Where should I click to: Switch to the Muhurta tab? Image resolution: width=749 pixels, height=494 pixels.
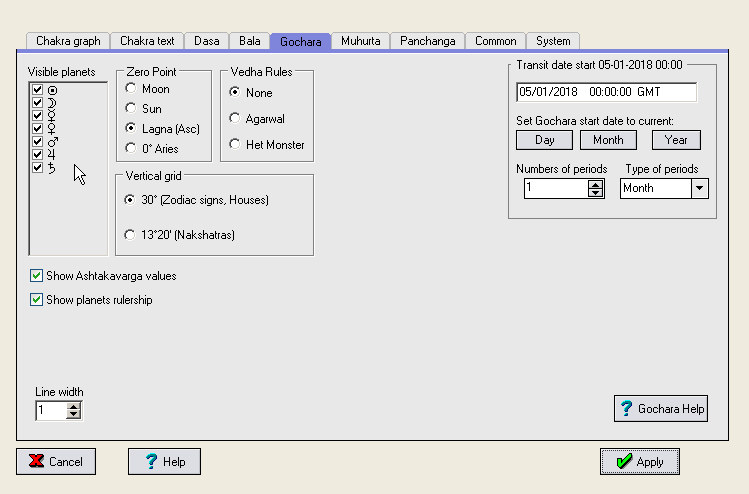coord(360,41)
